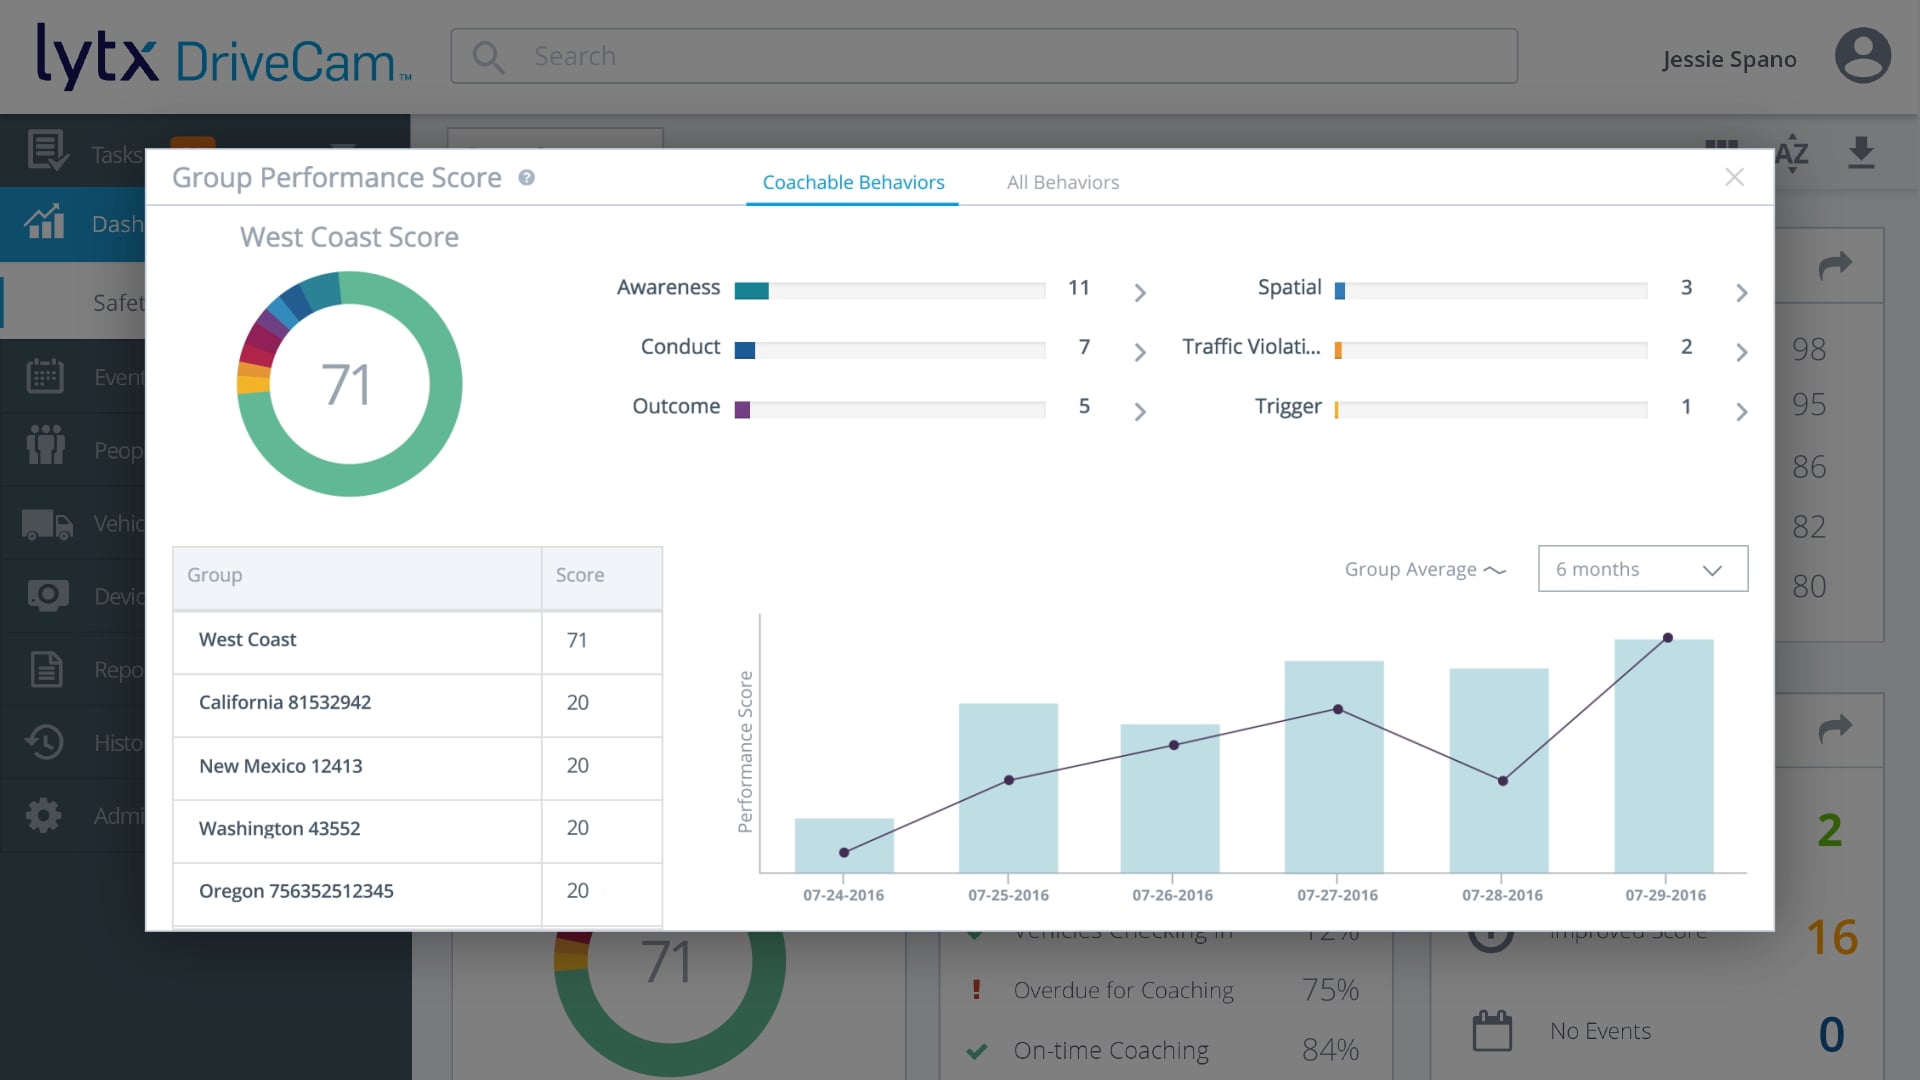The width and height of the screenshot is (1920, 1080).
Task: Click the Group Performance Score help icon
Action: (527, 177)
